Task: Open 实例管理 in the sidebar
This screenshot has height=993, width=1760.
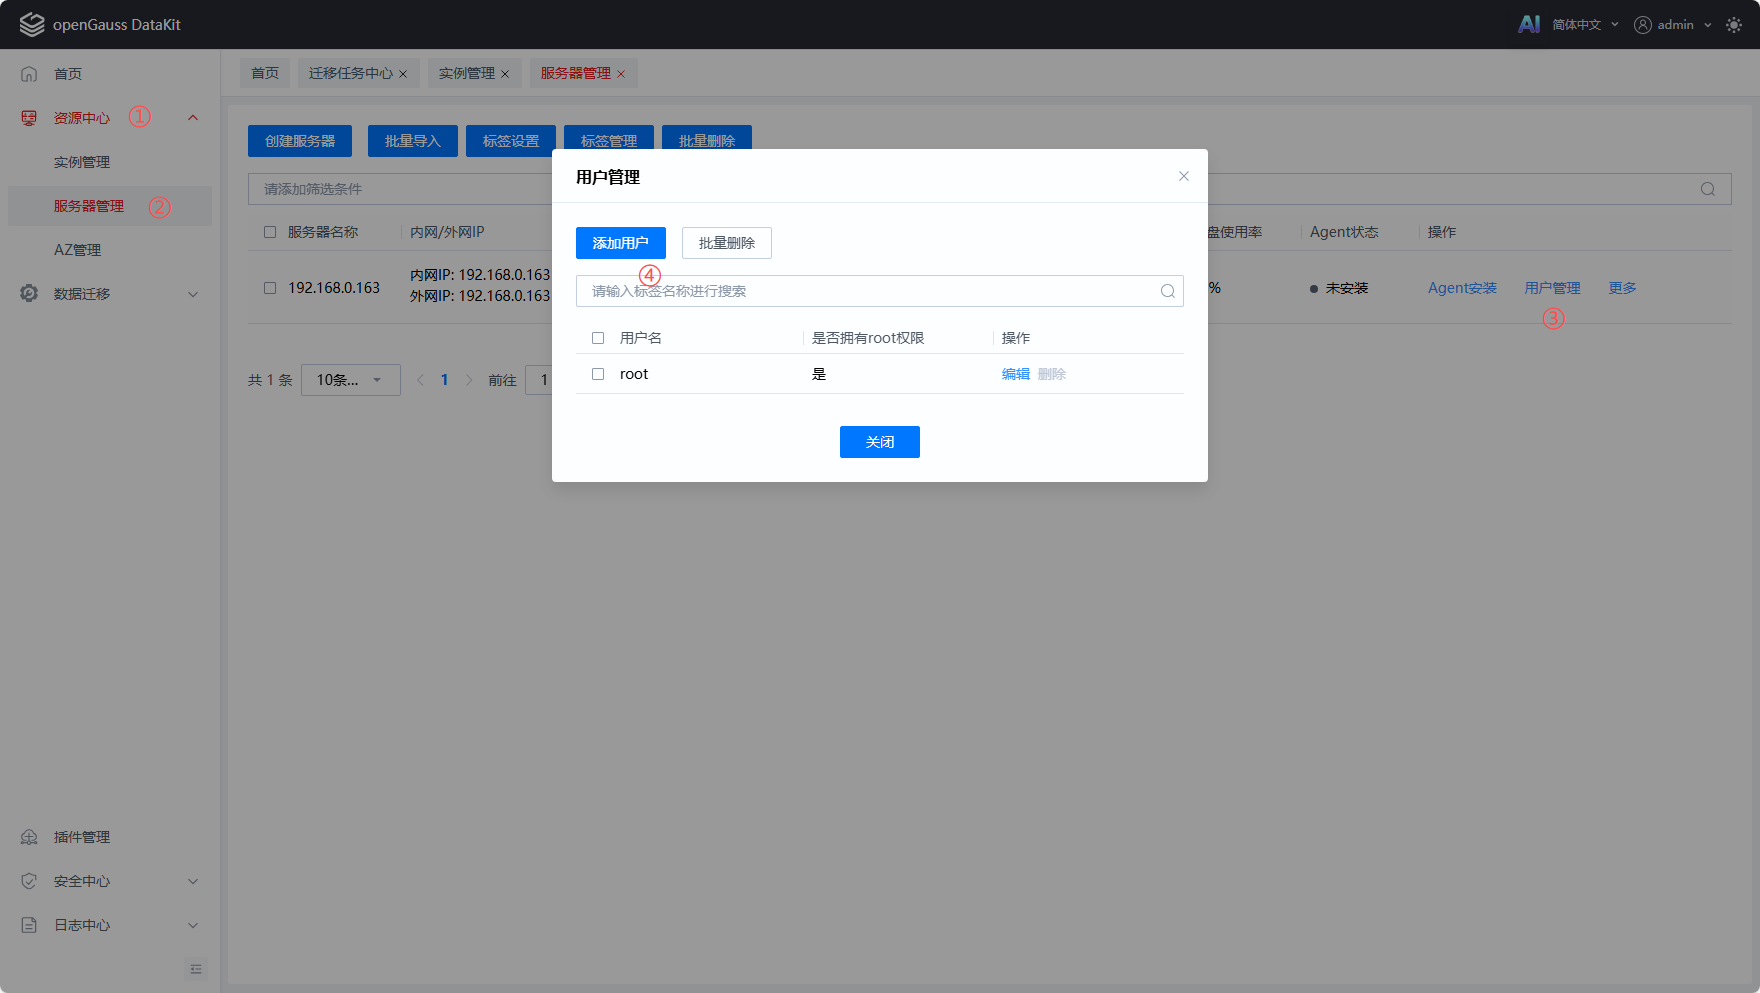Action: coord(82,162)
